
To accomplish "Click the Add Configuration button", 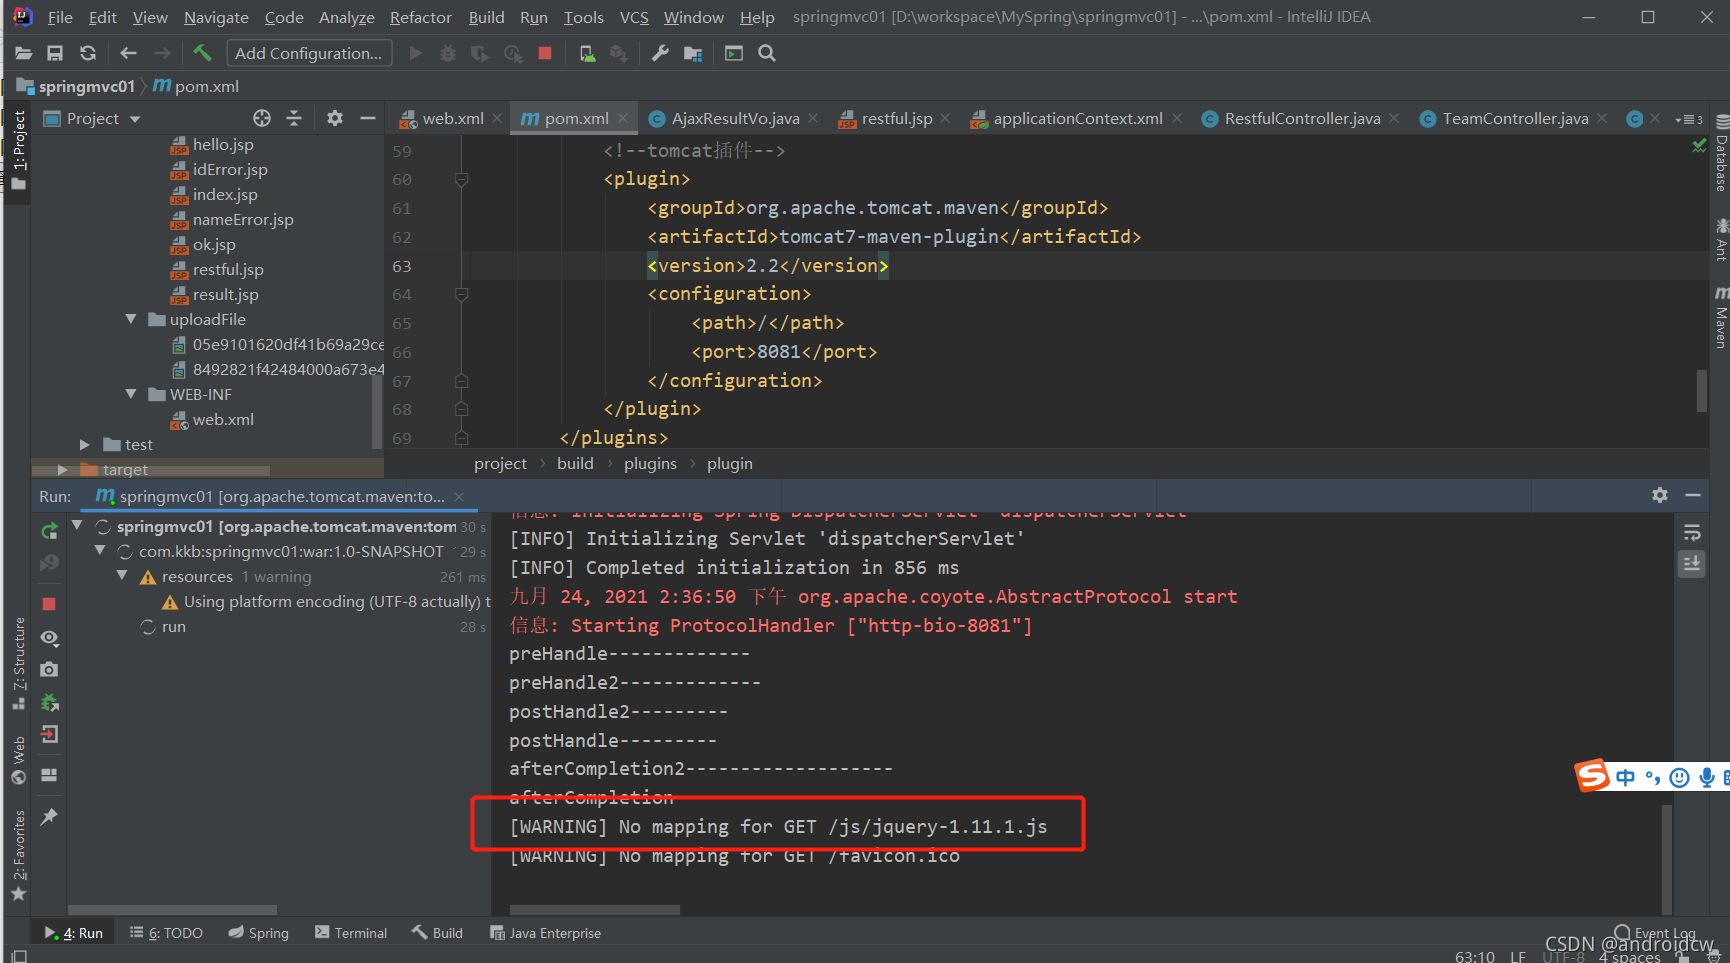I will click(309, 53).
